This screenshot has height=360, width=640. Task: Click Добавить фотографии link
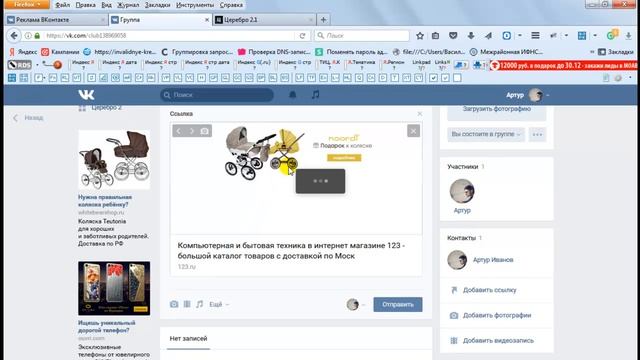(x=497, y=316)
